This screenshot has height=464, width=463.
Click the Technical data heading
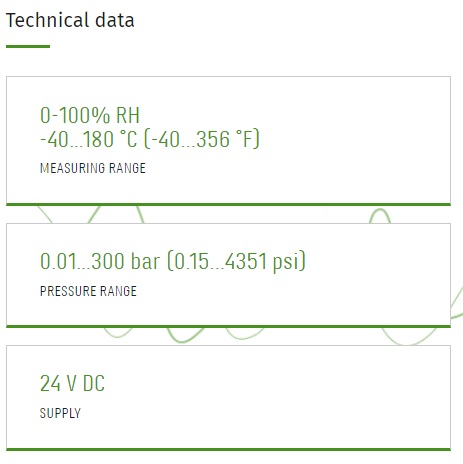[x=70, y=20]
